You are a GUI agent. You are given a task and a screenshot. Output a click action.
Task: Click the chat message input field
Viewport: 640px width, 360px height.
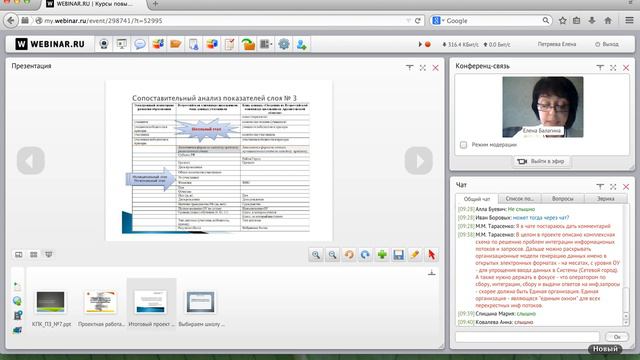point(527,337)
